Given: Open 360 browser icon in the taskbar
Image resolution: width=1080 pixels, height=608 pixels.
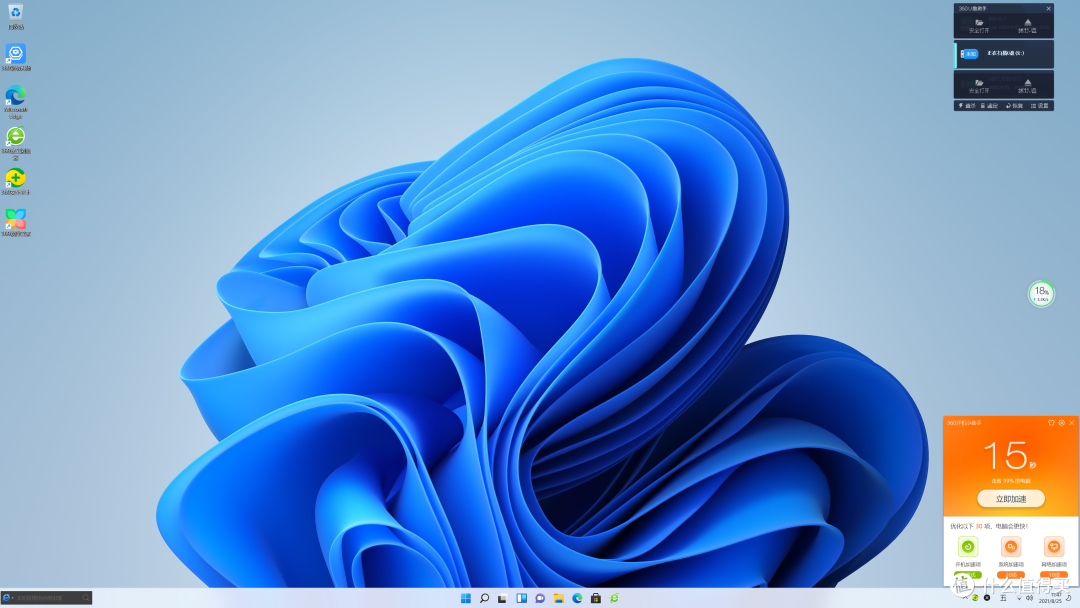Looking at the screenshot, I should click(614, 598).
